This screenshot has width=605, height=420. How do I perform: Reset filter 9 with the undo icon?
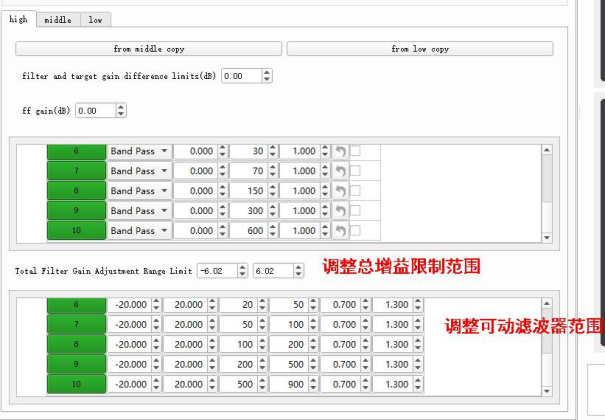(340, 211)
